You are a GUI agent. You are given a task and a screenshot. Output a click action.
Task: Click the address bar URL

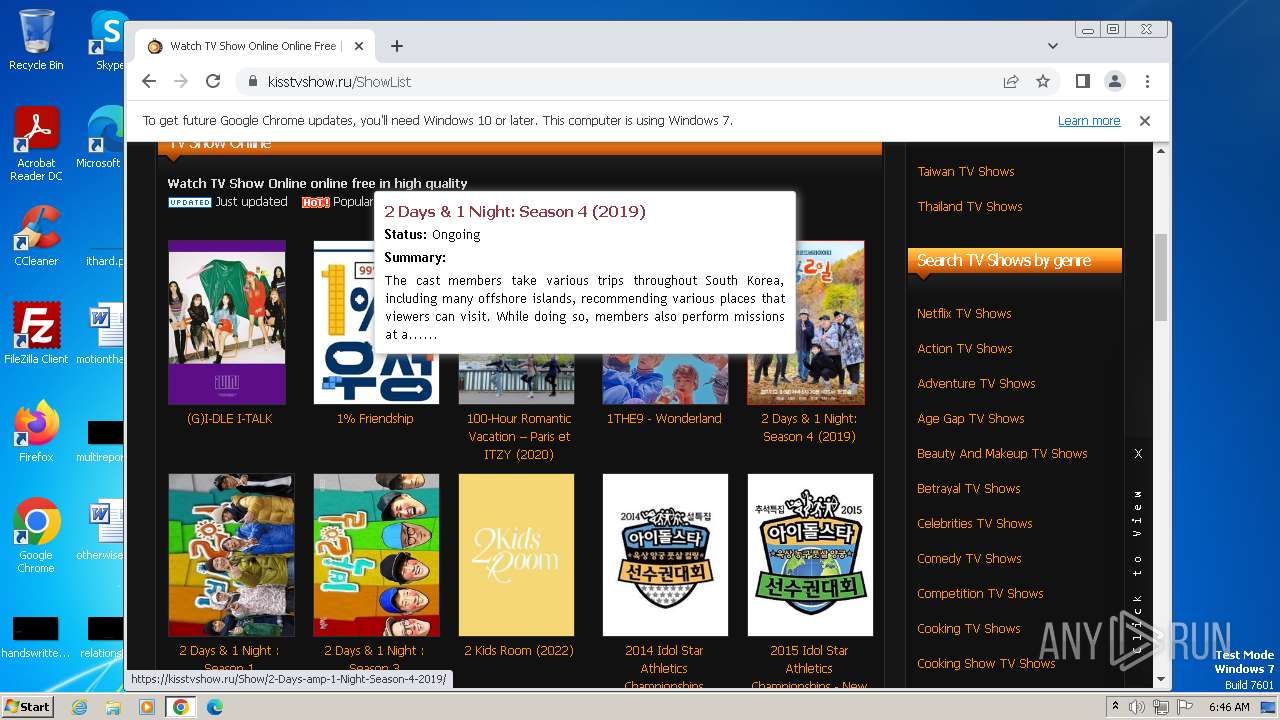(339, 82)
